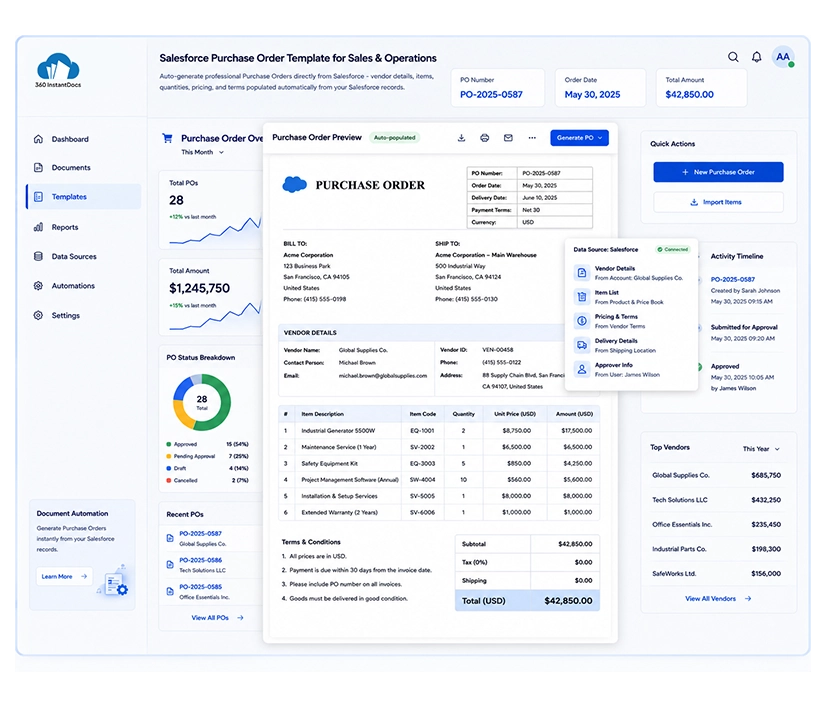Click the Pending Approval yellow legend dot
This screenshot has height=707, width=826.
tap(169, 456)
